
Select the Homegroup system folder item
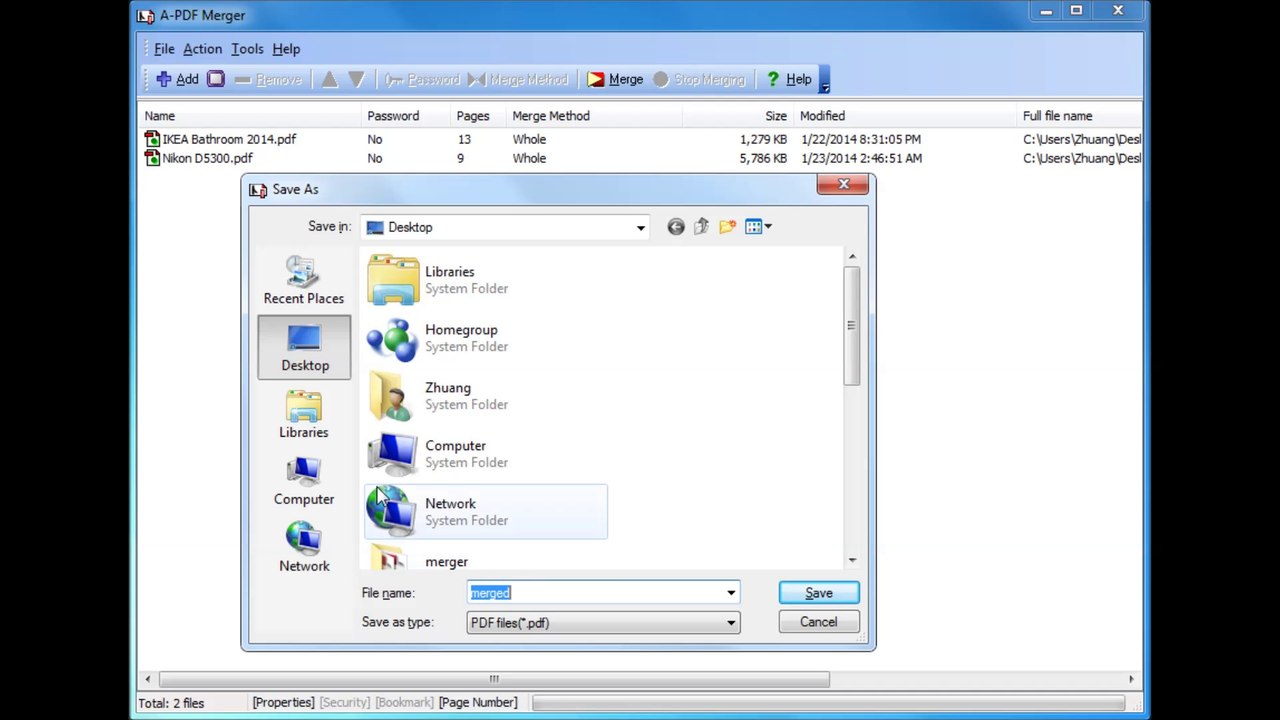click(x=485, y=338)
